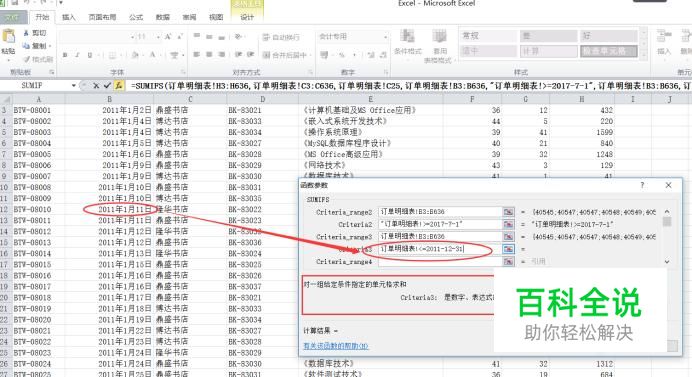
Task: Collapse dialog via Criteria_range3 range selector
Action: pos(508,237)
